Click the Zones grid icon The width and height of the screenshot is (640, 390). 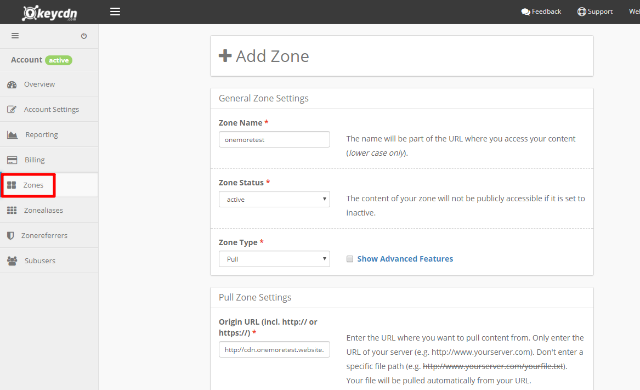(x=11, y=185)
